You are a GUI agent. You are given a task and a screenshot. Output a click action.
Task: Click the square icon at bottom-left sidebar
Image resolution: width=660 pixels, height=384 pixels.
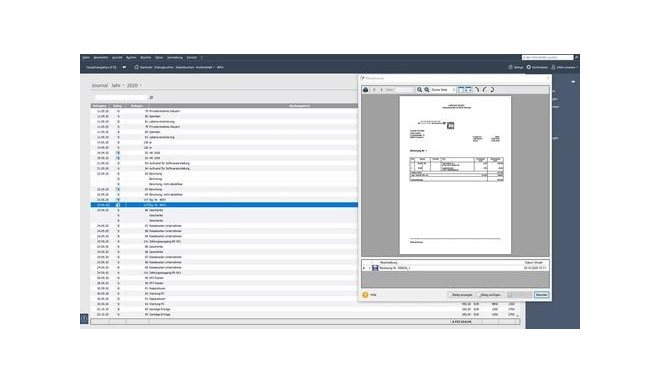coord(84,319)
